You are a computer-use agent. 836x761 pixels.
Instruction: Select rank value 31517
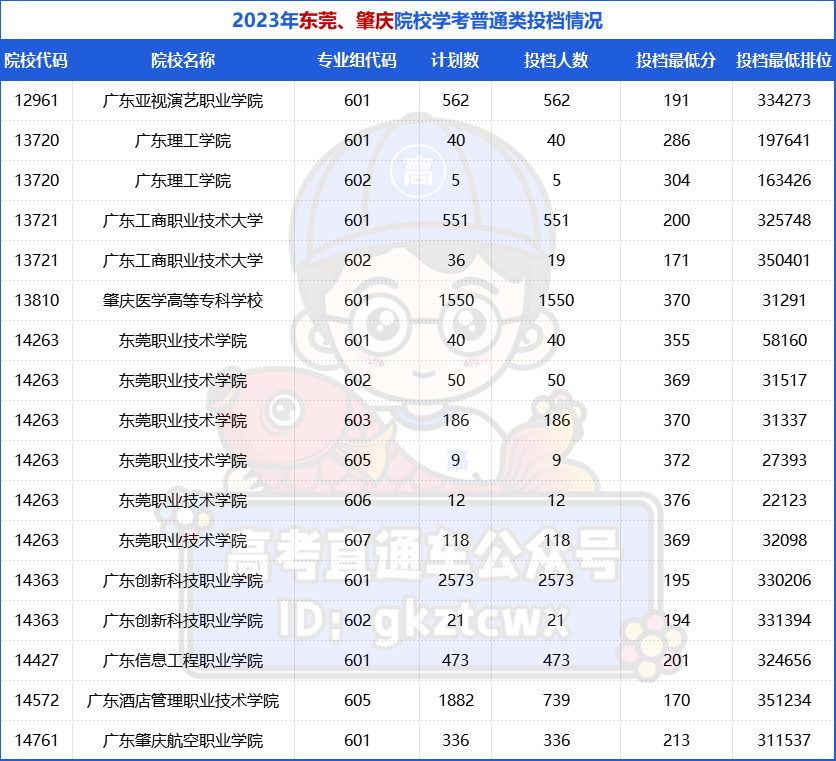pos(784,380)
